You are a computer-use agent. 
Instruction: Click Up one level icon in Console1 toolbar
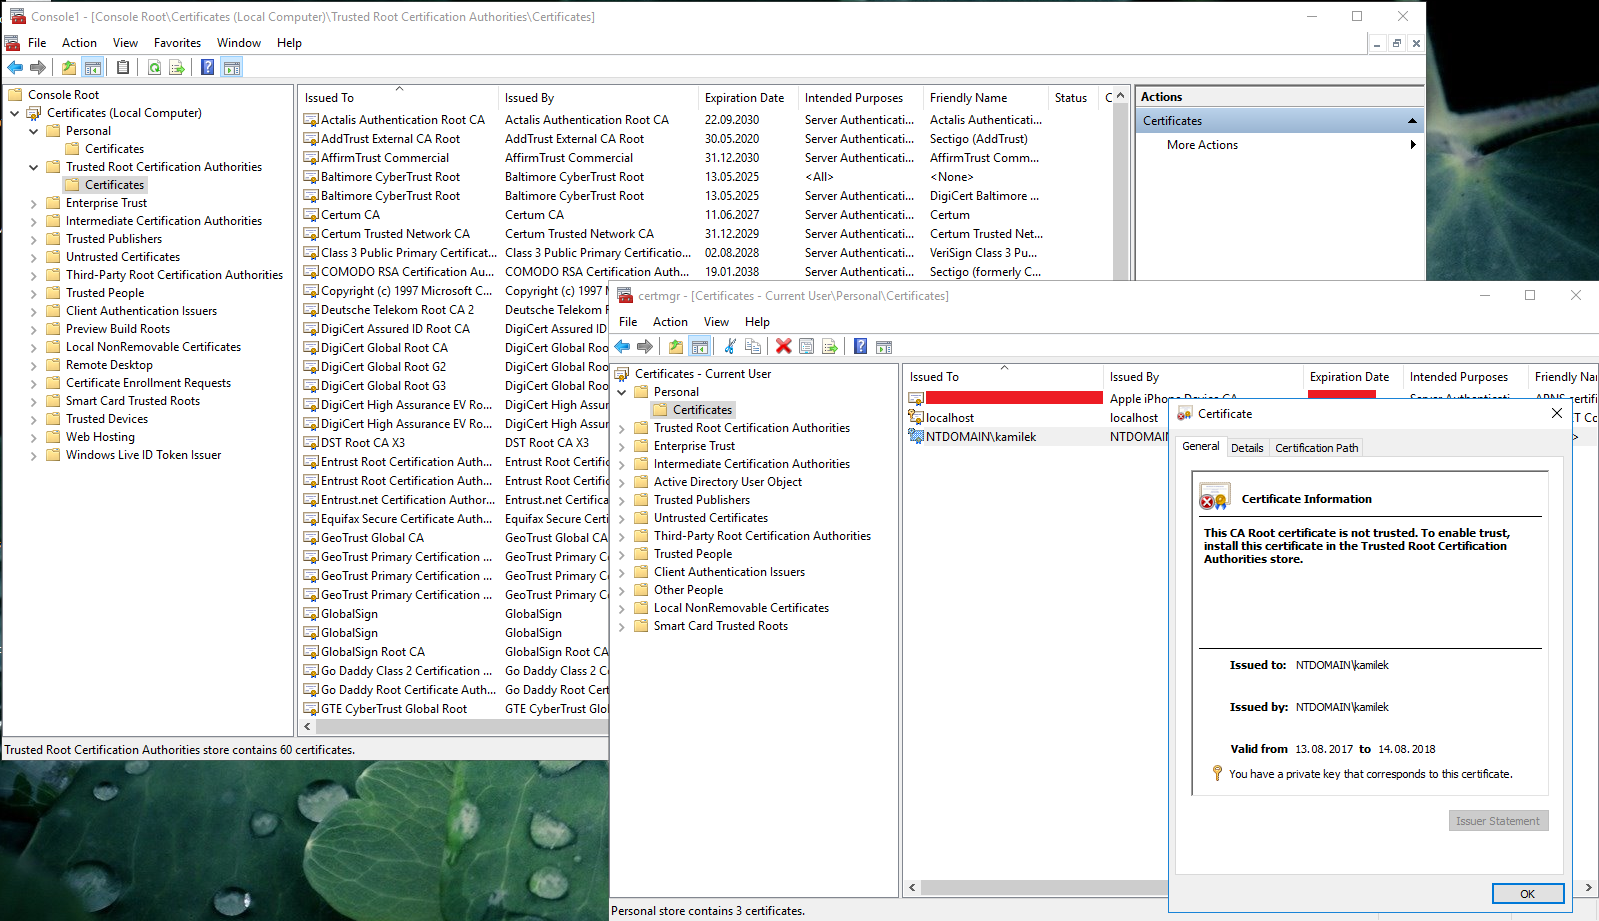pyautogui.click(x=68, y=67)
